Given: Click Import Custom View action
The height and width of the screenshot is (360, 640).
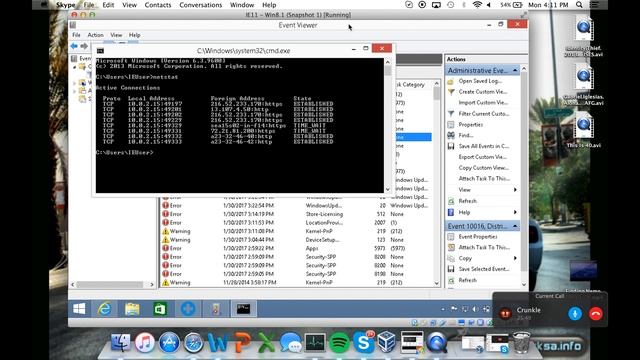Looking at the screenshot, I should 483,102.
